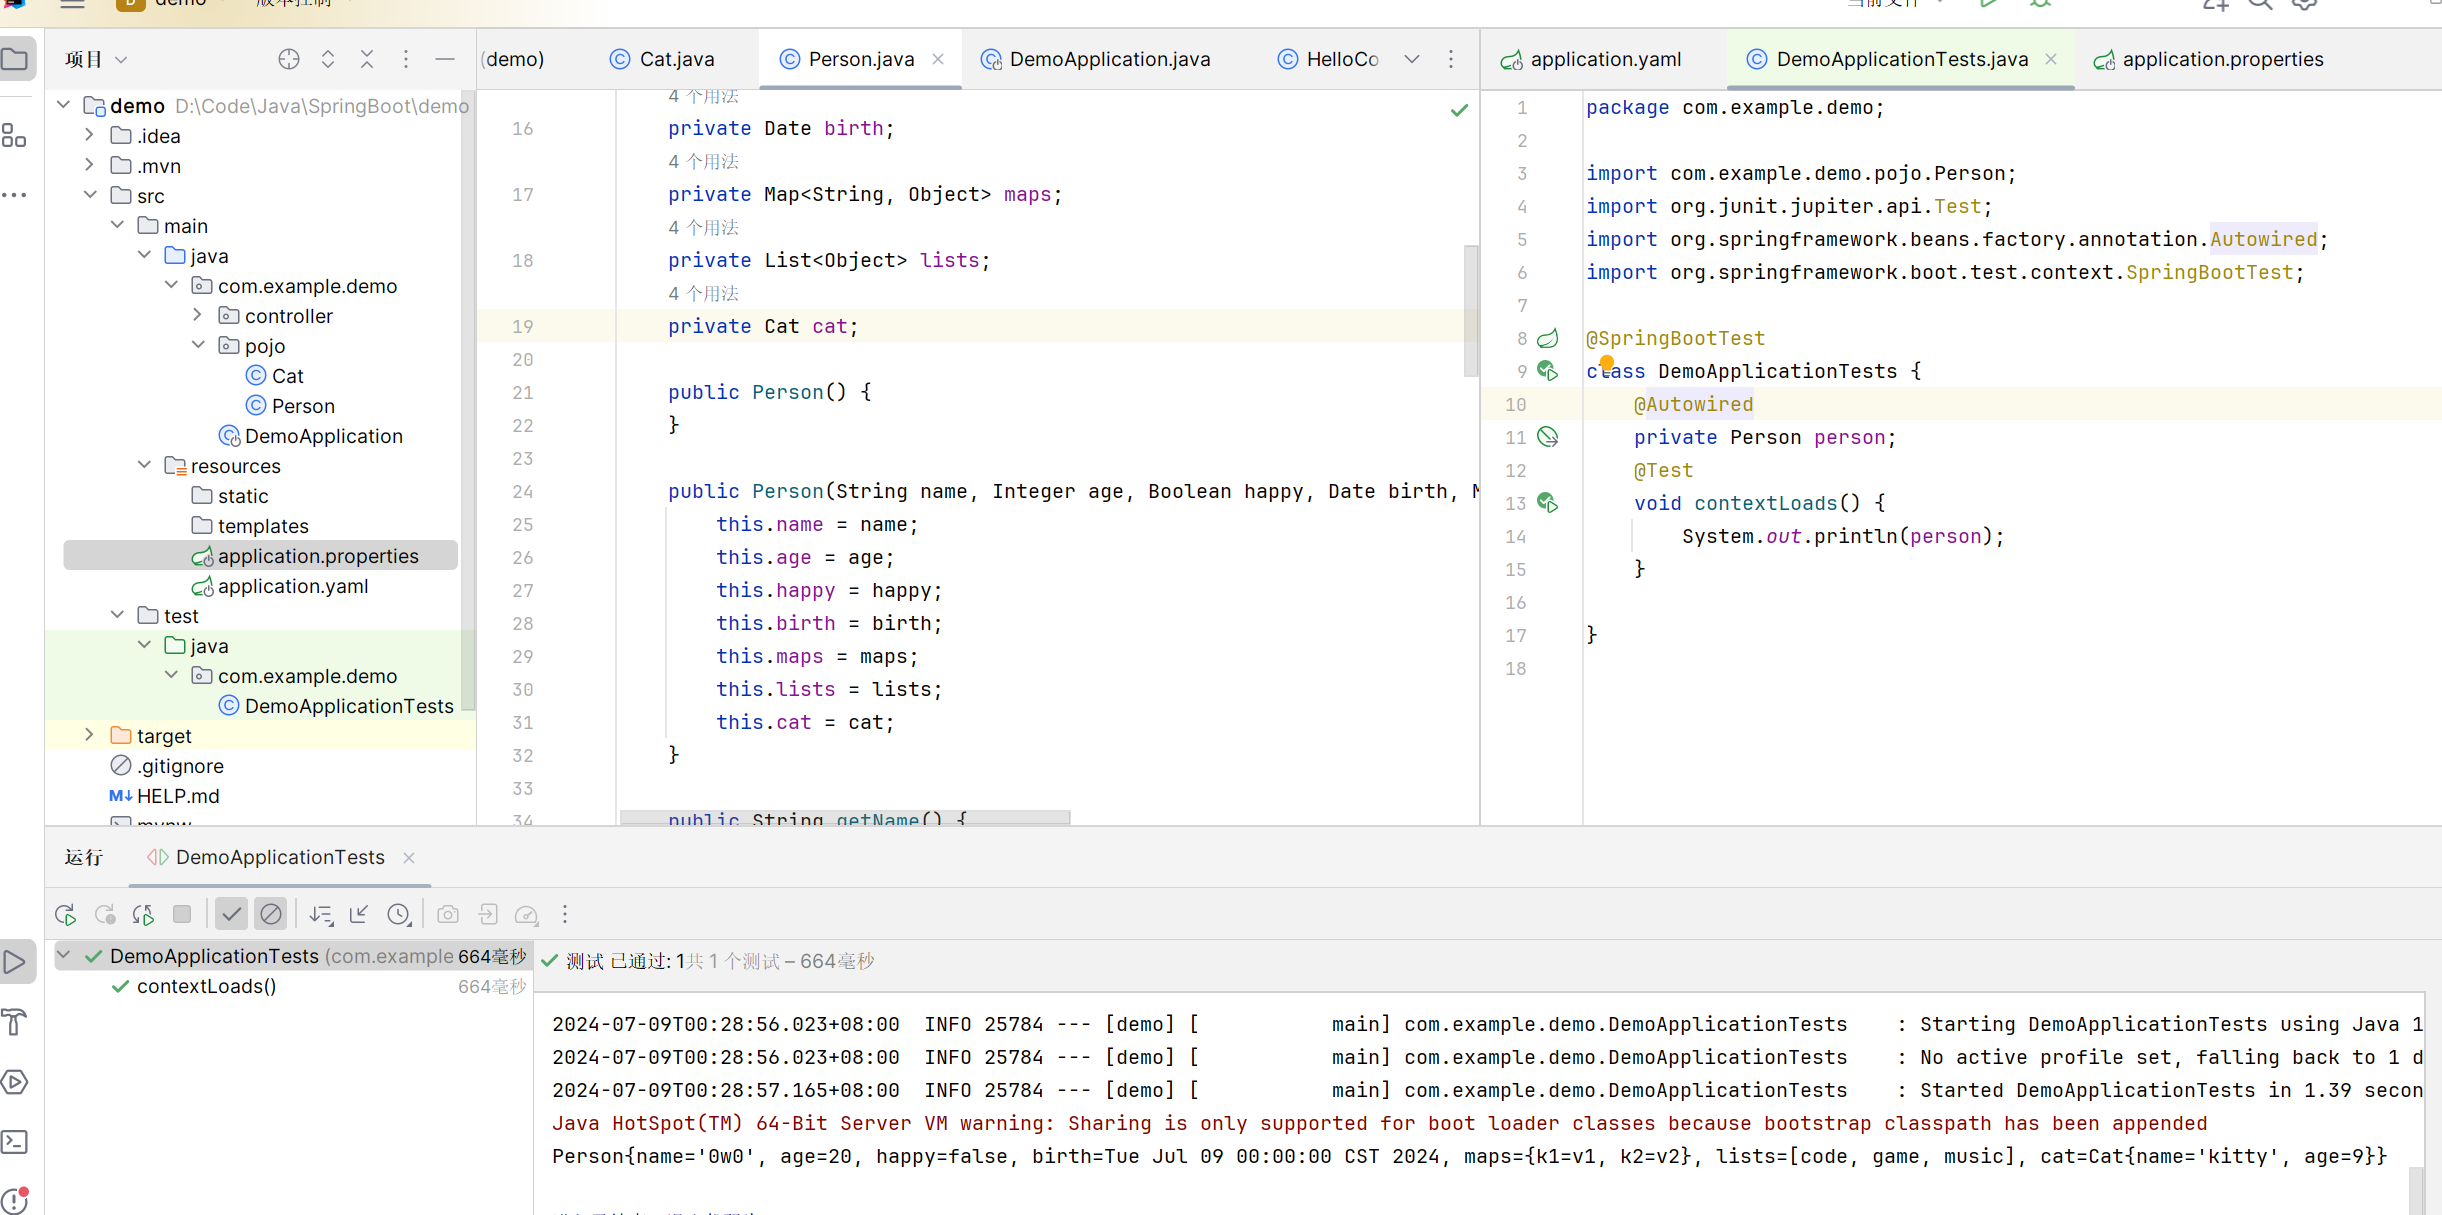Open Build hammer tool window icon
The image size is (2442, 1215).
tap(15, 1022)
